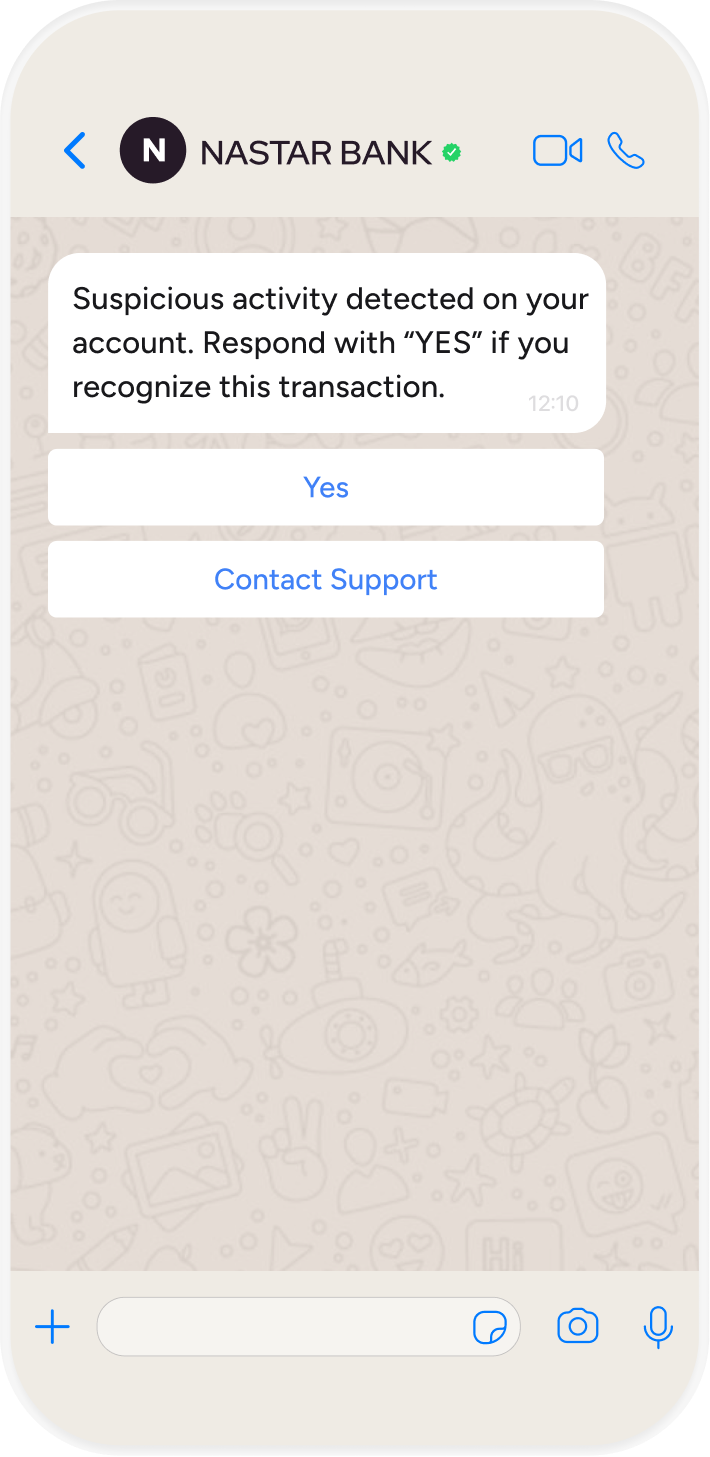Focus the message input field

click(280, 1327)
